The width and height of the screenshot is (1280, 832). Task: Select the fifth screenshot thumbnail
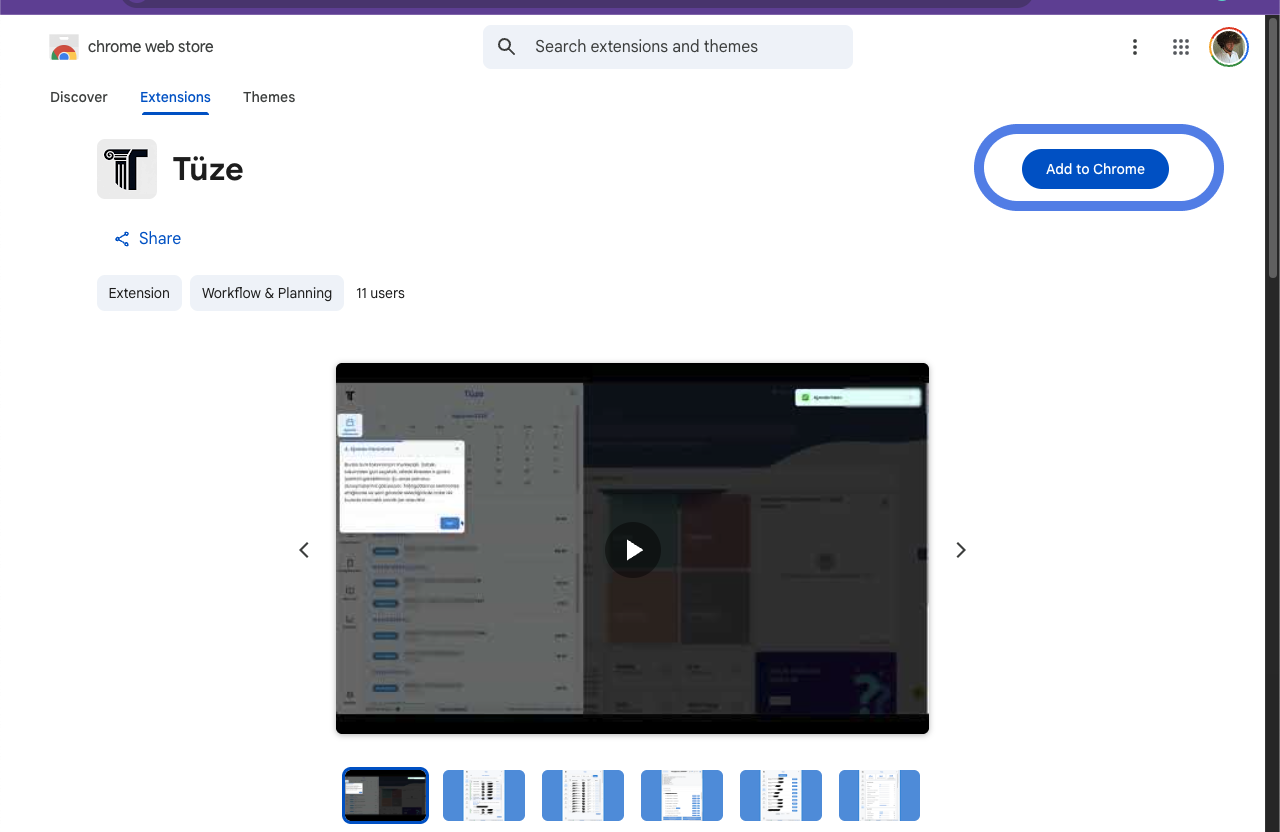[x=781, y=795]
